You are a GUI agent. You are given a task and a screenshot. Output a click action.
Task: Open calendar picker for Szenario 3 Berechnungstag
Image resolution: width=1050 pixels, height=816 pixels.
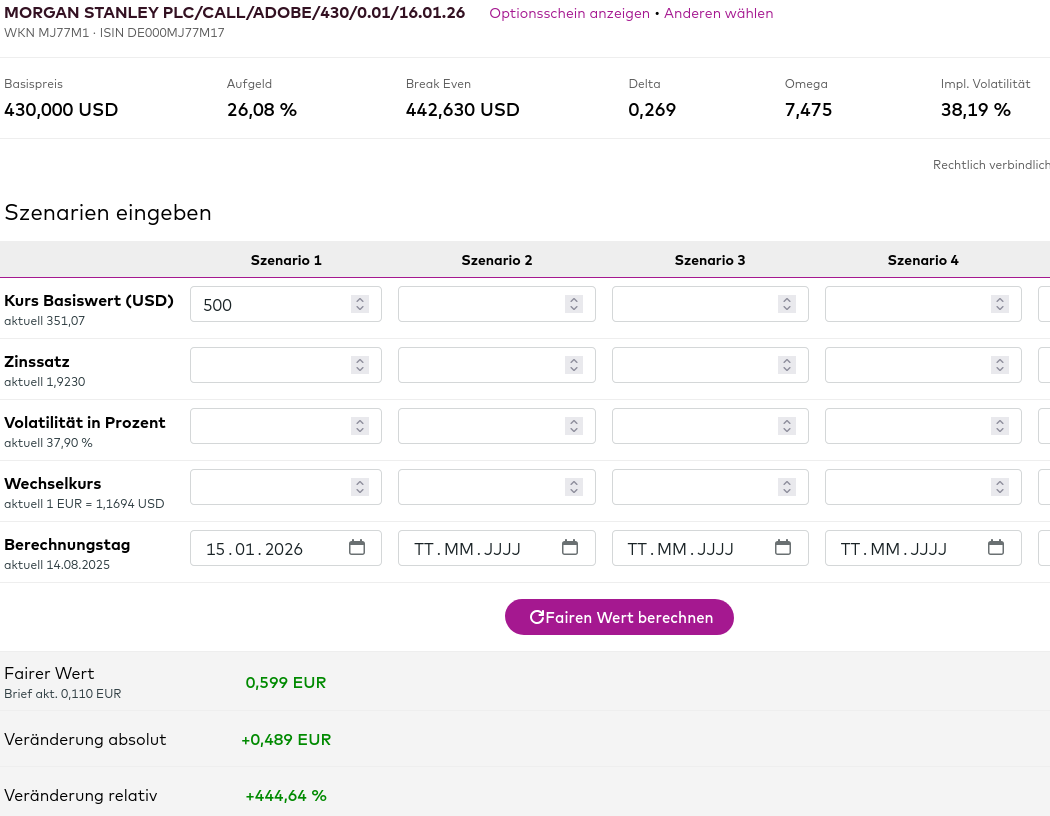(x=783, y=548)
